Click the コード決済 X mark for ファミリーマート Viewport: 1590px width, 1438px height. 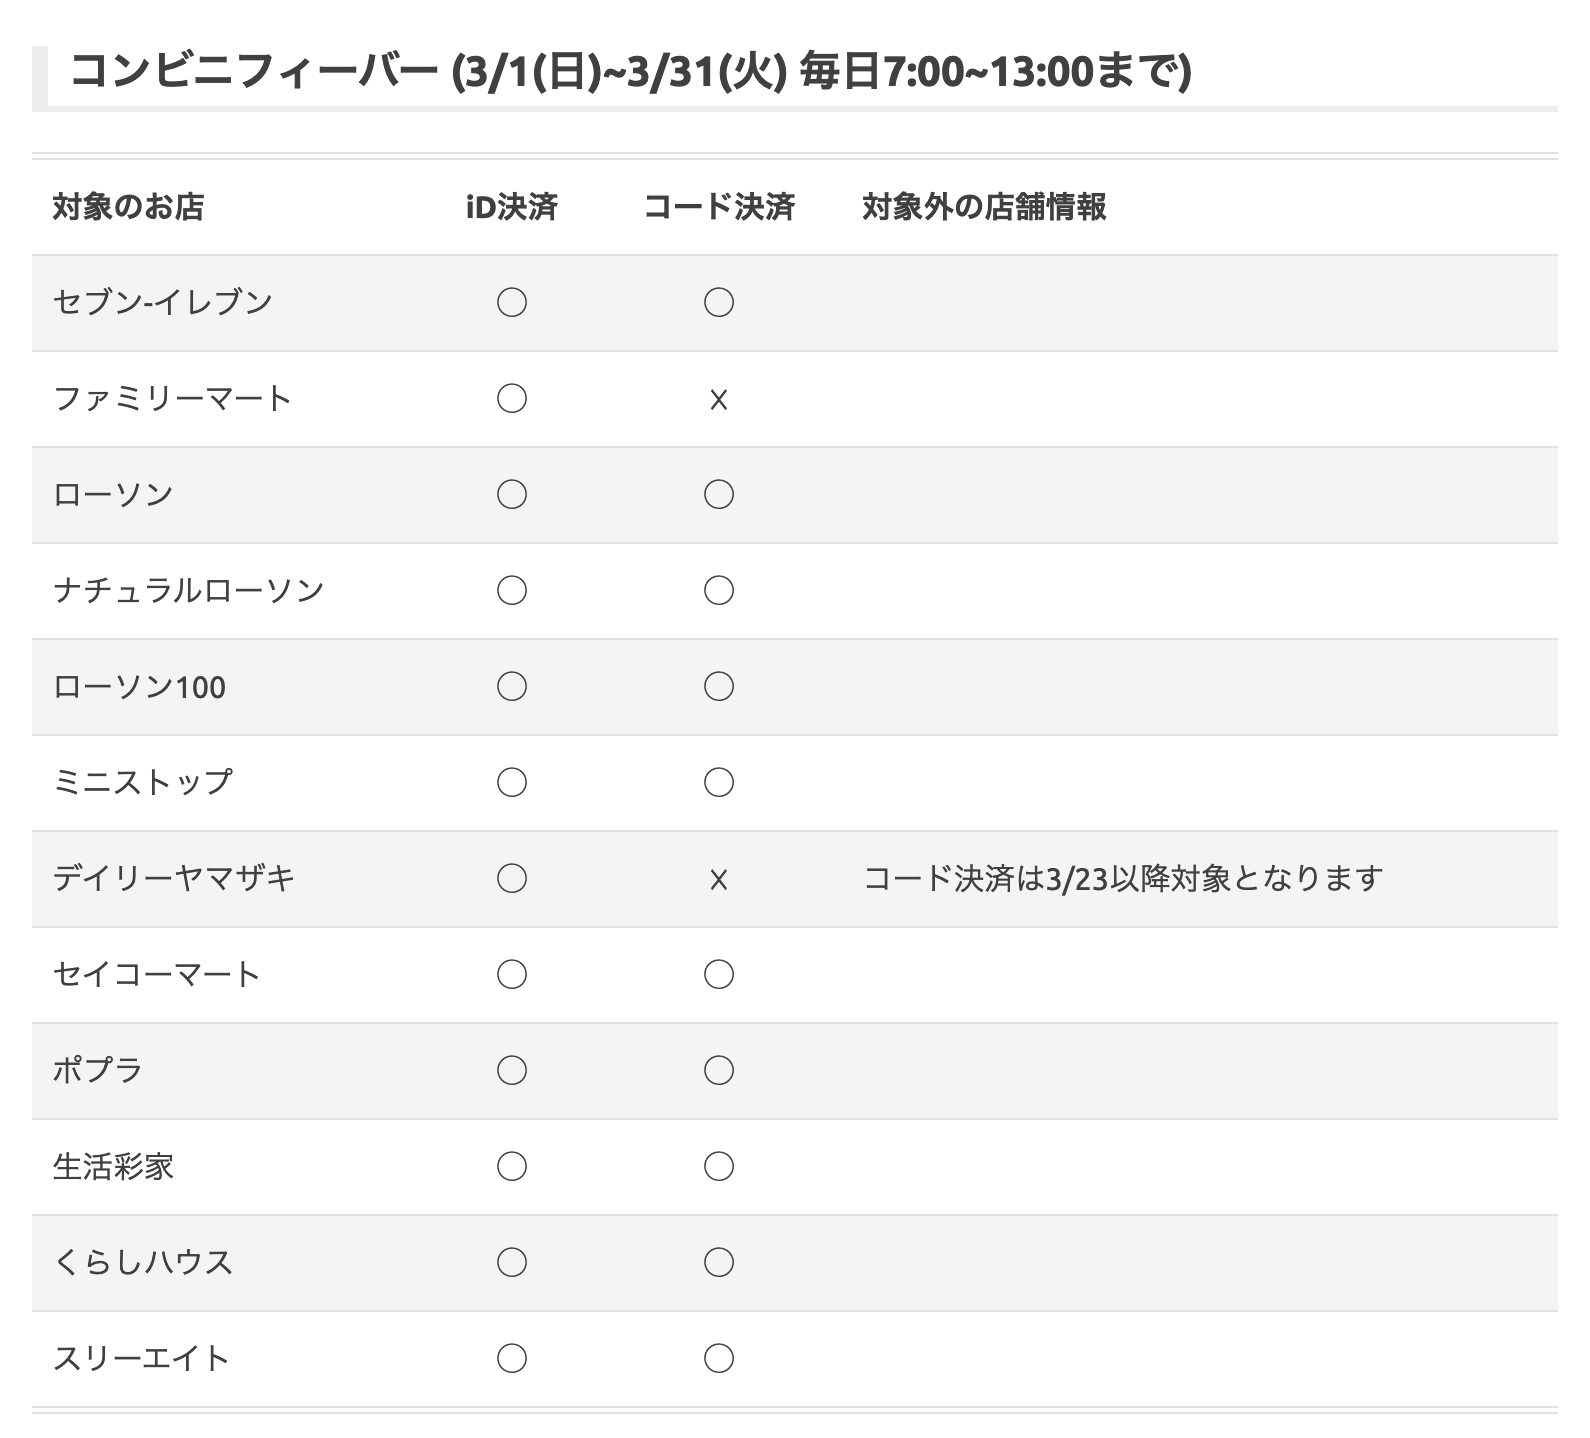click(718, 400)
